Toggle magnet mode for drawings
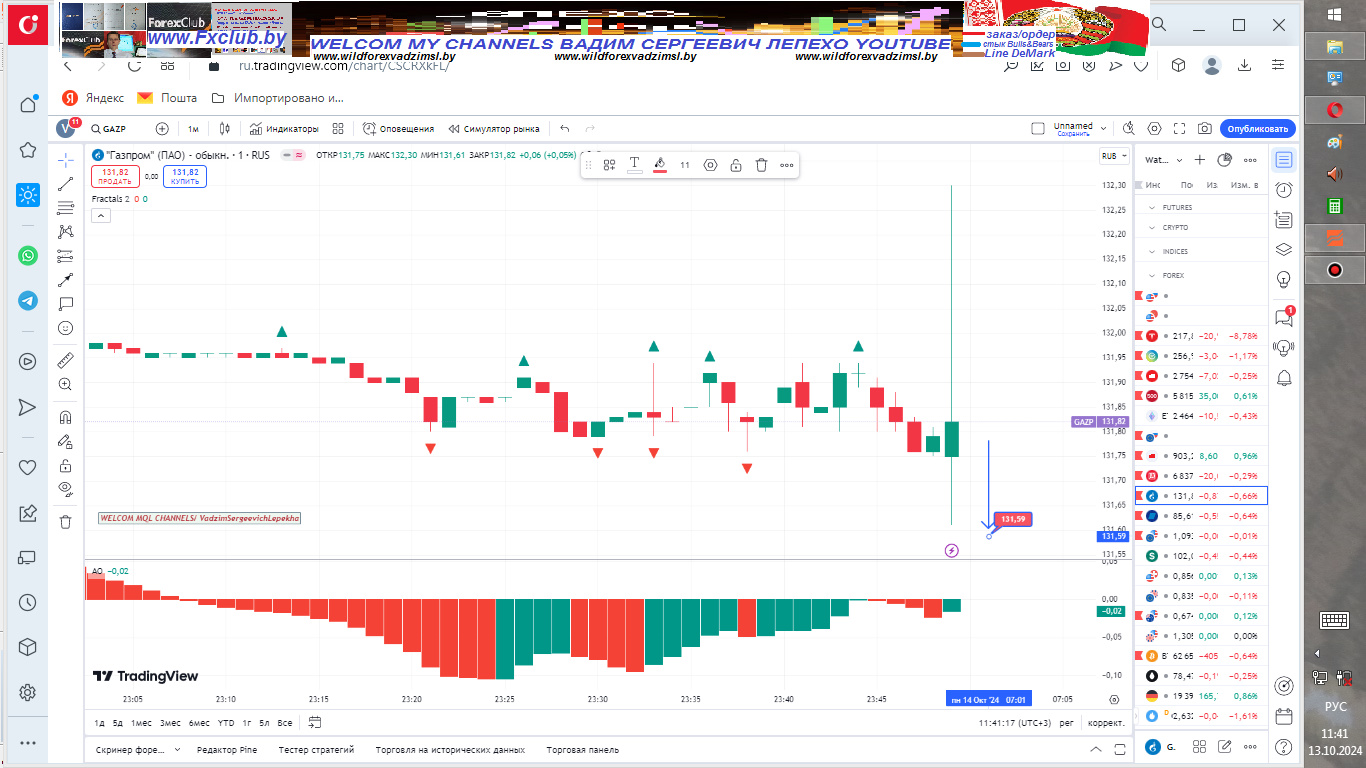This screenshot has width=1366, height=768. (x=66, y=417)
